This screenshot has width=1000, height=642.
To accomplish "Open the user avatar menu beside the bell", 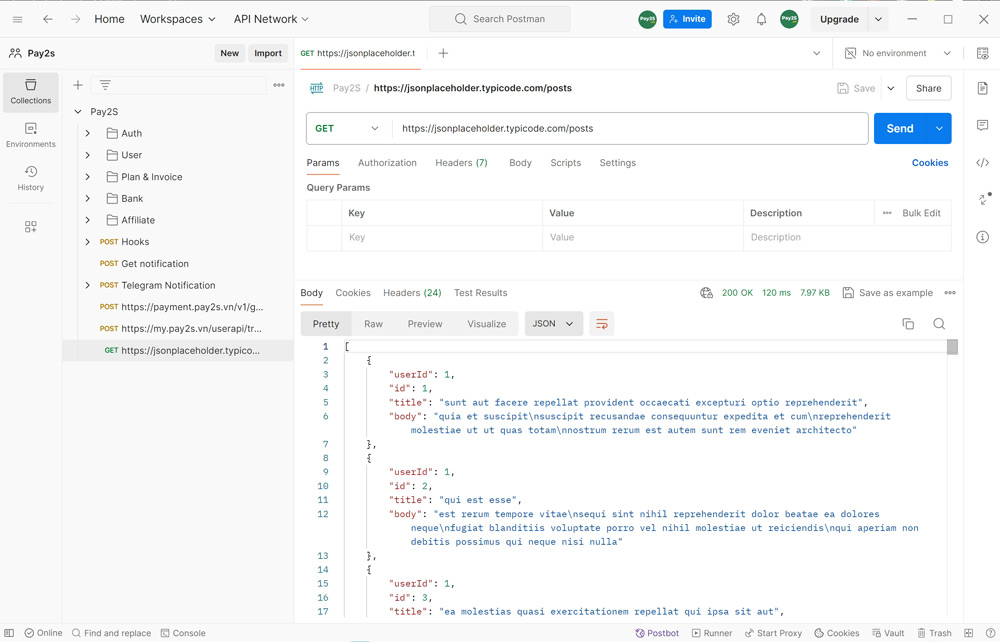I will tap(790, 19).
